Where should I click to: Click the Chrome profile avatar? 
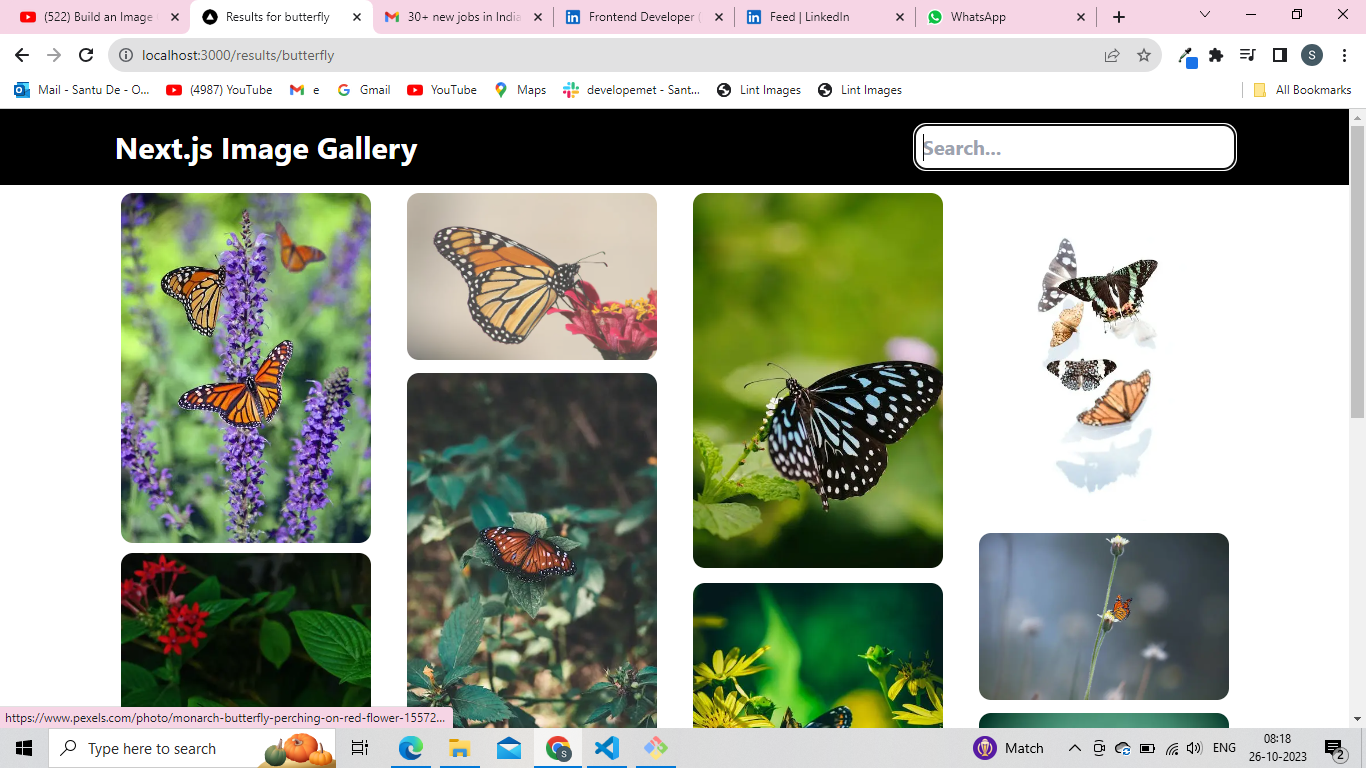(1311, 55)
